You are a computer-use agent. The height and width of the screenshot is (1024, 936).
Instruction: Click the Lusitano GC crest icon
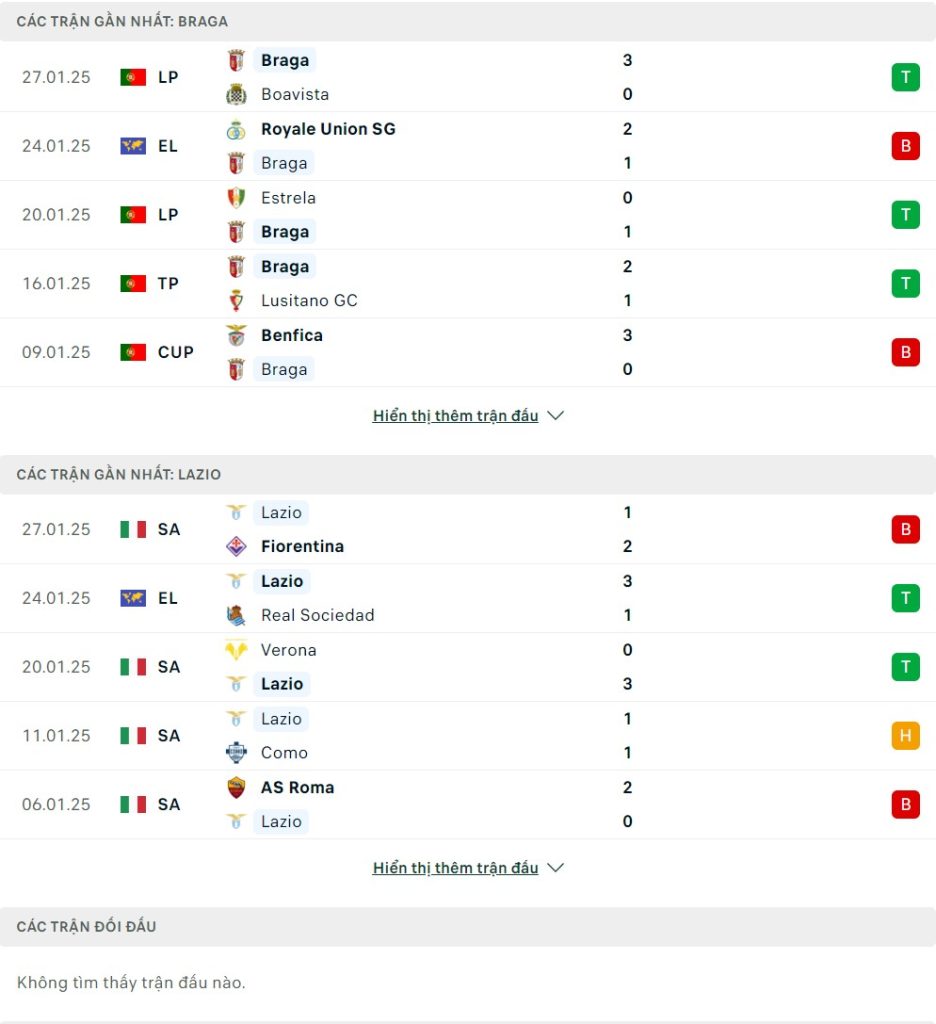coord(236,301)
